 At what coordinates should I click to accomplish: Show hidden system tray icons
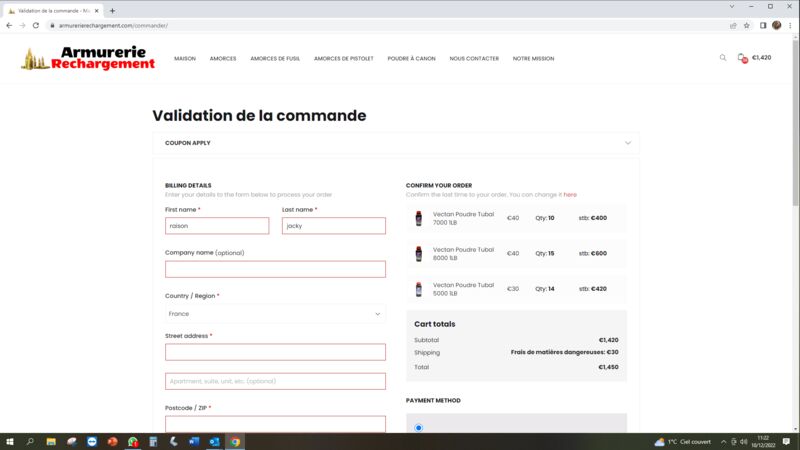pos(723,442)
